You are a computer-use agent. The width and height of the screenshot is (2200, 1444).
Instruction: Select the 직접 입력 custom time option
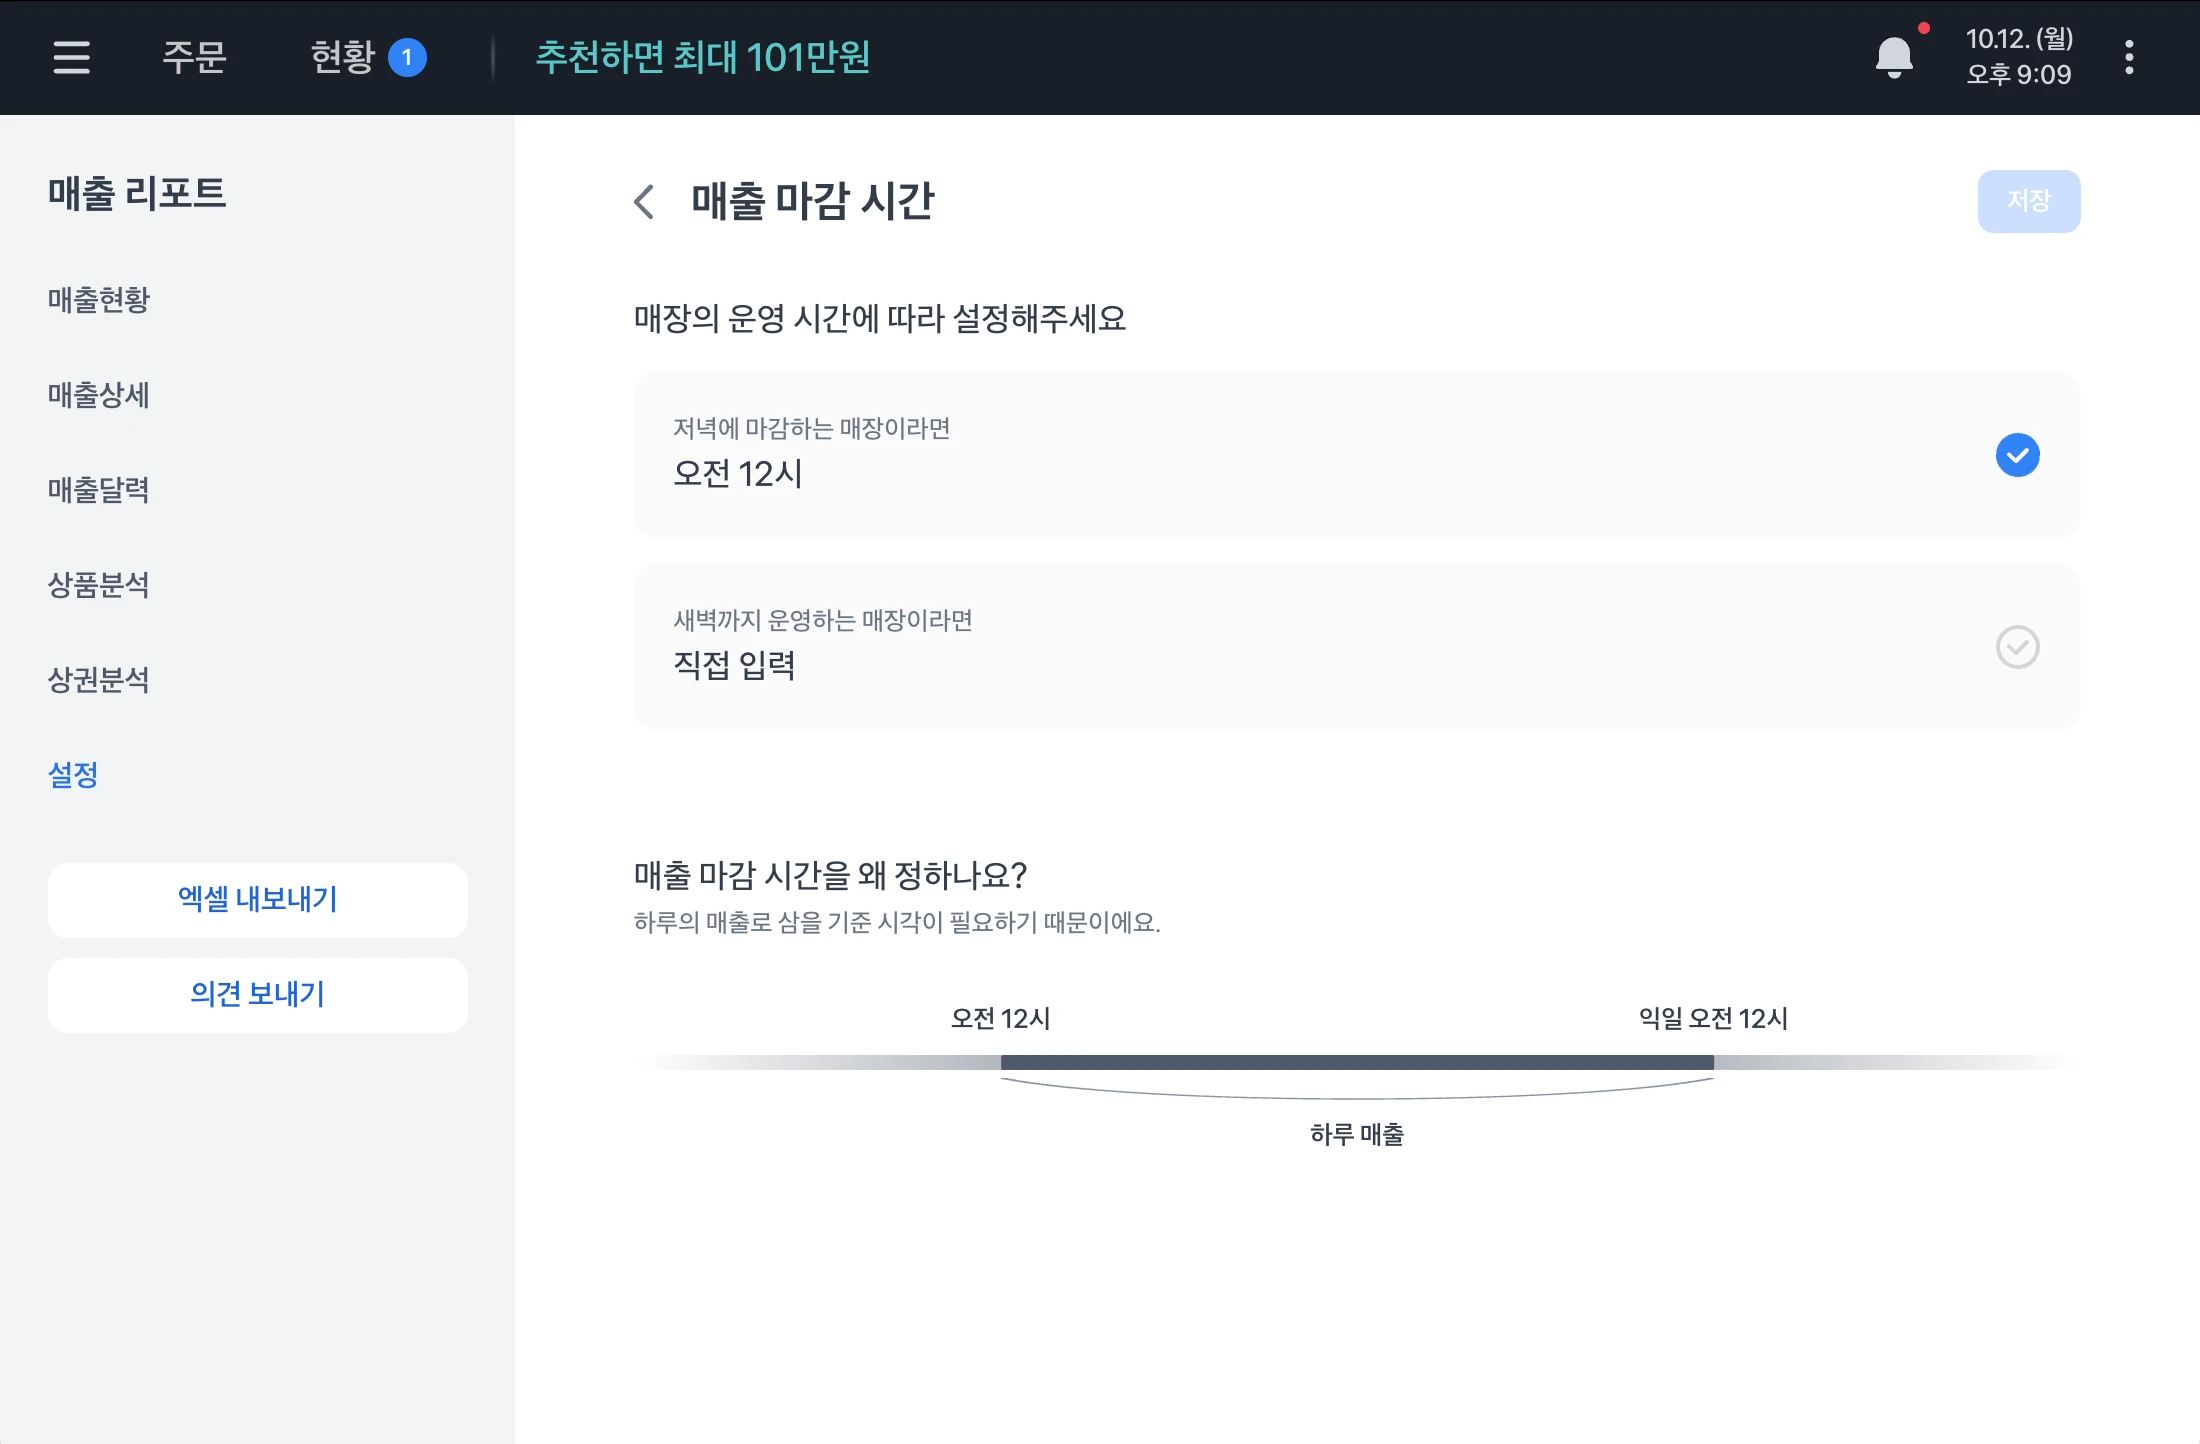tap(1357, 647)
